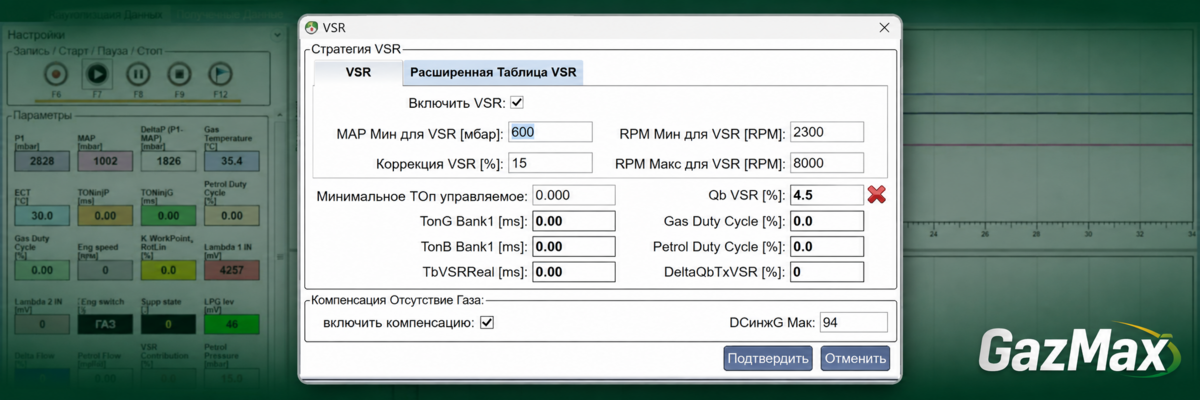Image resolution: width=1200 pixels, height=400 pixels.
Task: Click the Gas Temperature value 35.4
Action: click(x=231, y=161)
